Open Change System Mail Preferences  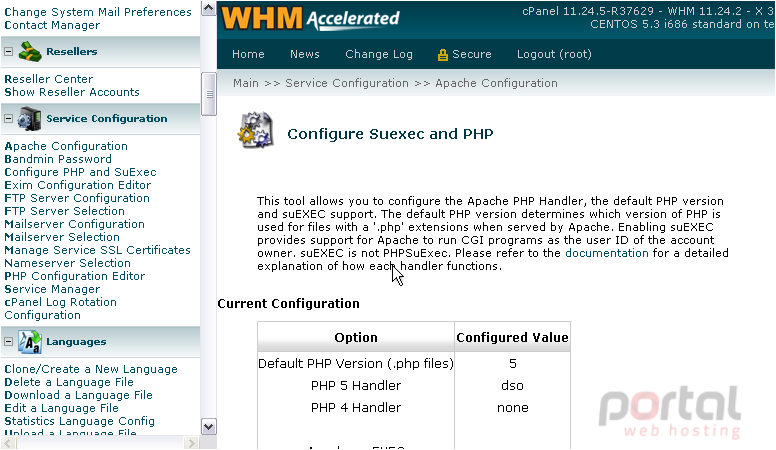pos(98,12)
